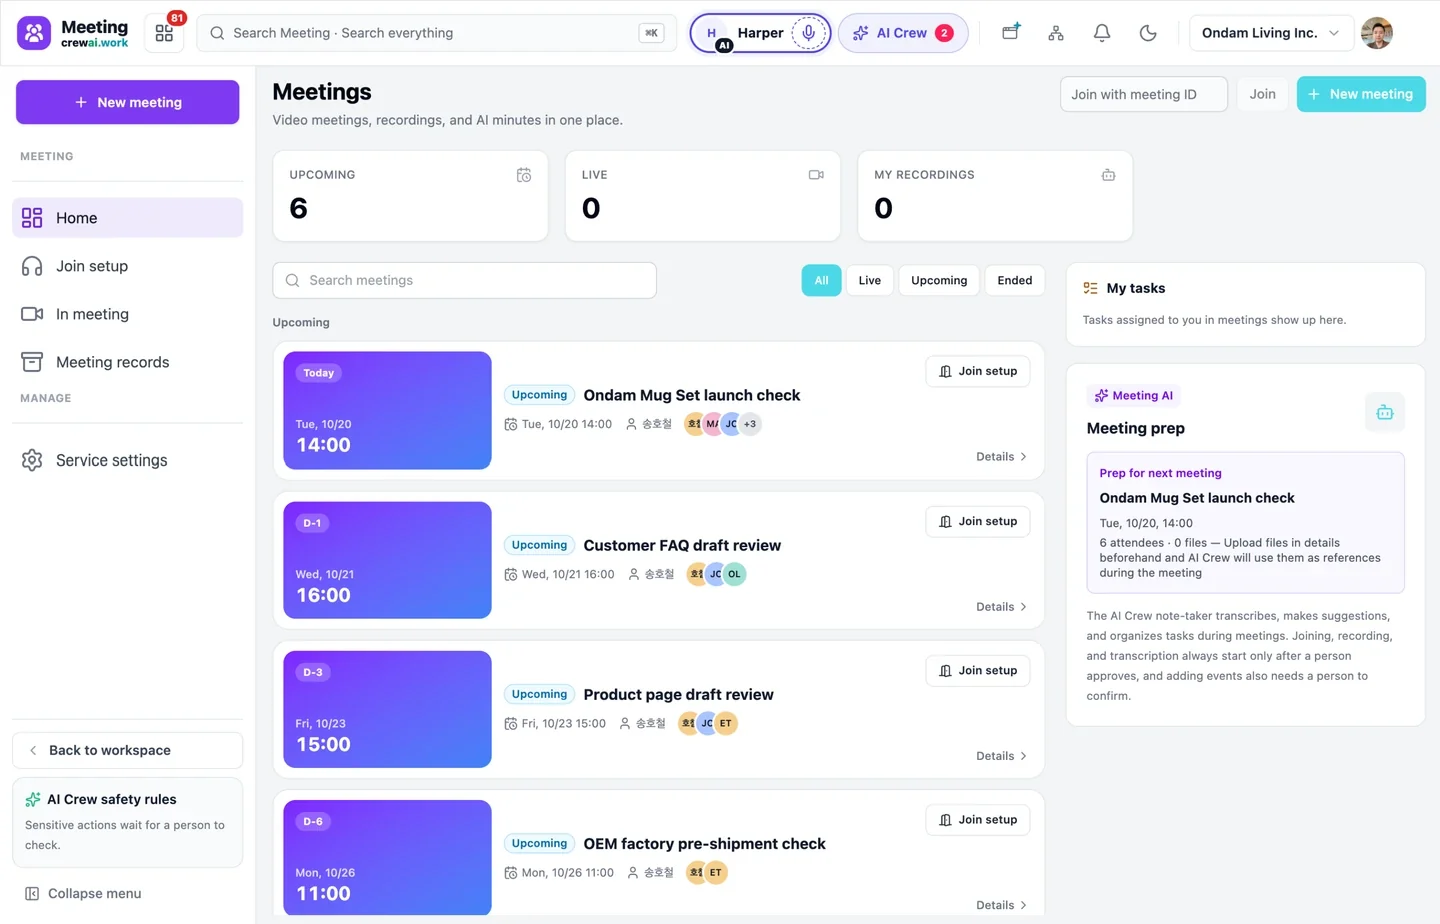Open Meeting records in the sidebar

pos(128,362)
